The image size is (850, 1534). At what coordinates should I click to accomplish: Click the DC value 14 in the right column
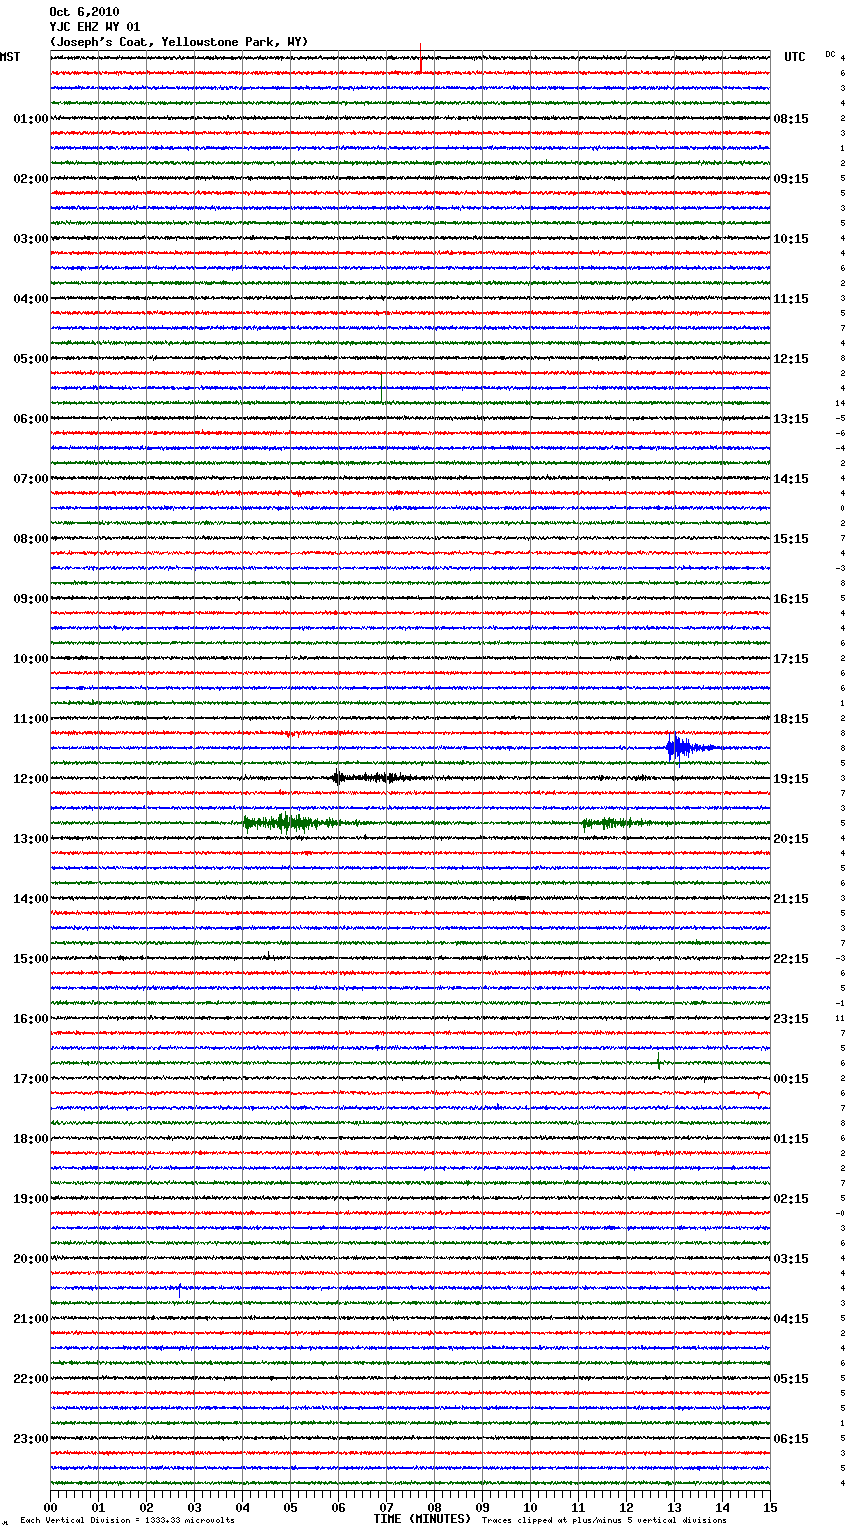pos(841,403)
